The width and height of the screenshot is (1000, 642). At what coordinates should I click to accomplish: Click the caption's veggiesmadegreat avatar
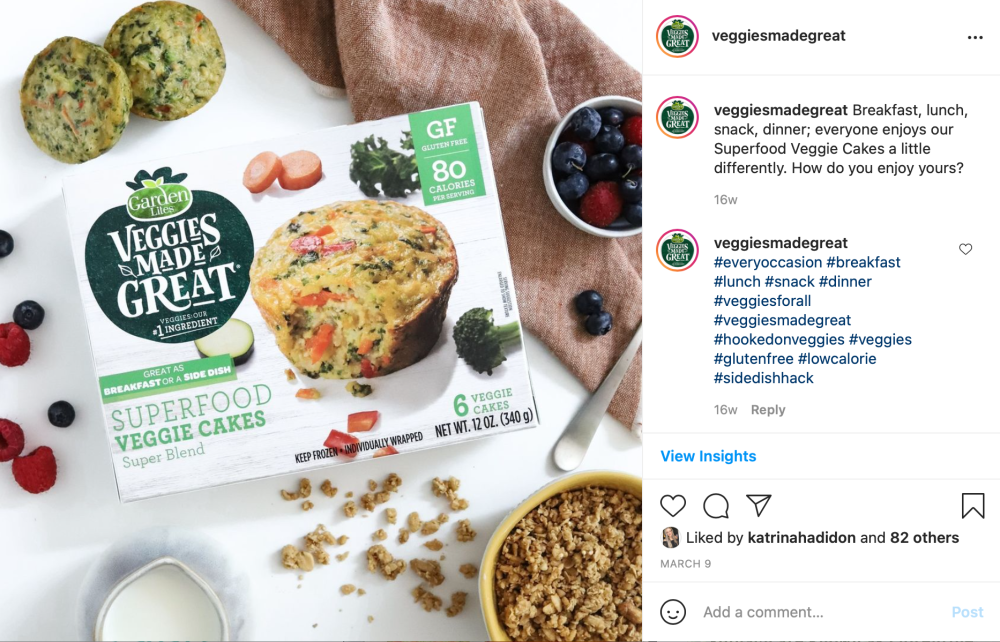[x=677, y=117]
